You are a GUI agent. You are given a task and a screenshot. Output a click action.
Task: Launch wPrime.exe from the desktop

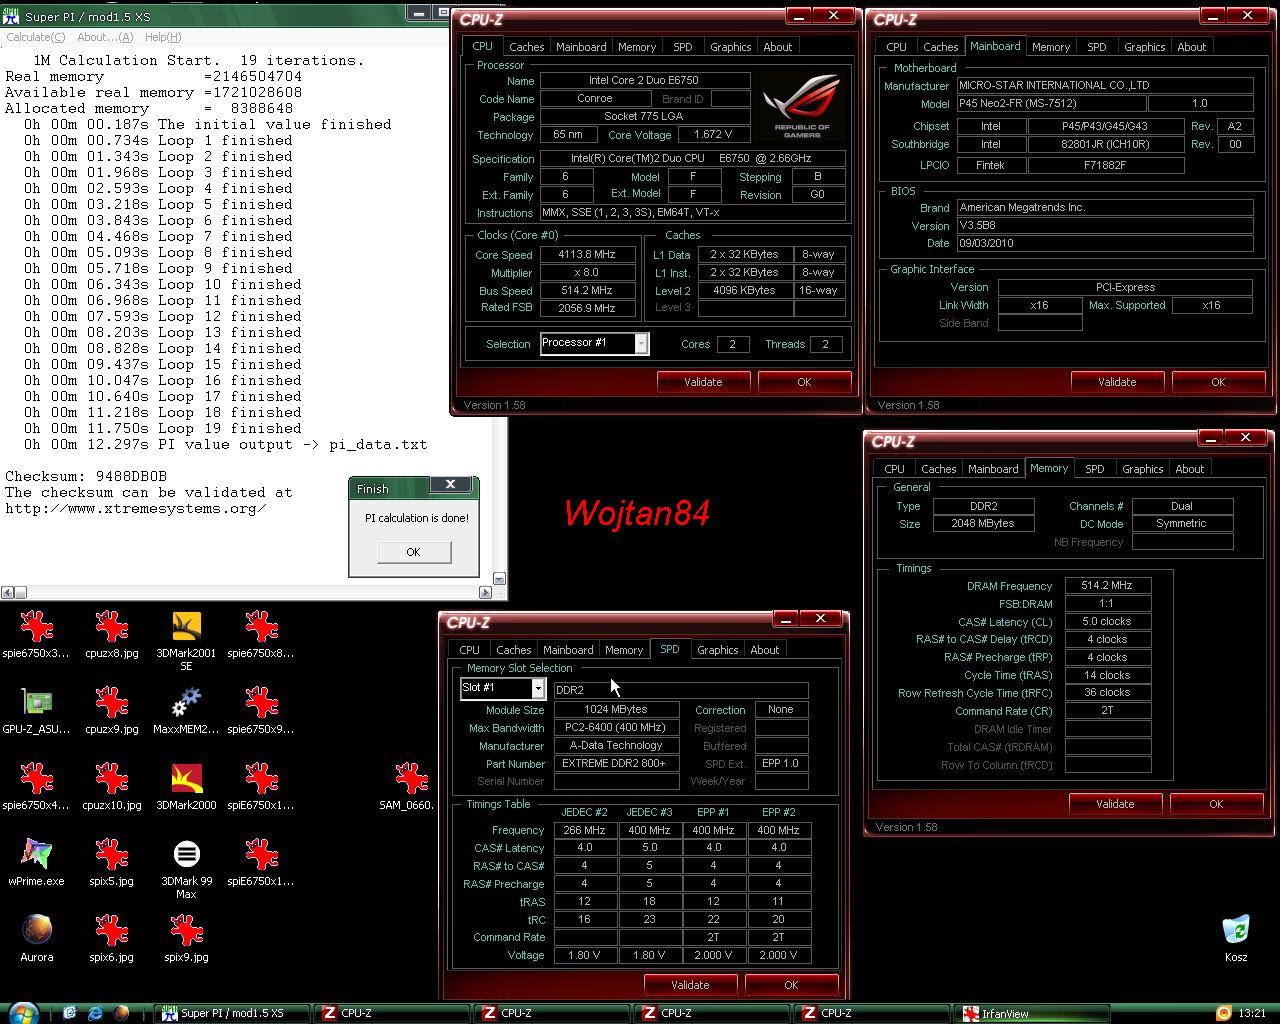(x=37, y=863)
